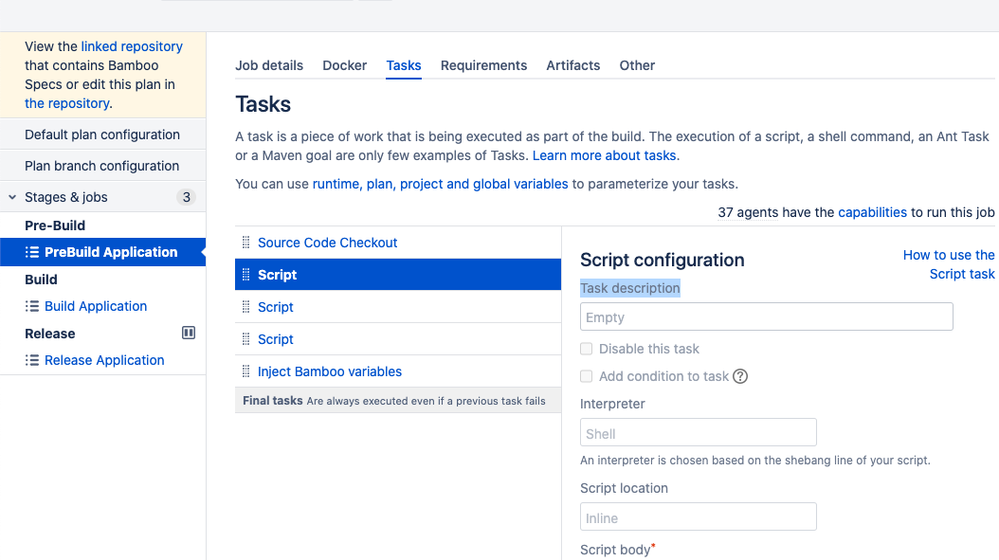Click the drag handle of the highlighted Script task

tap(246, 275)
